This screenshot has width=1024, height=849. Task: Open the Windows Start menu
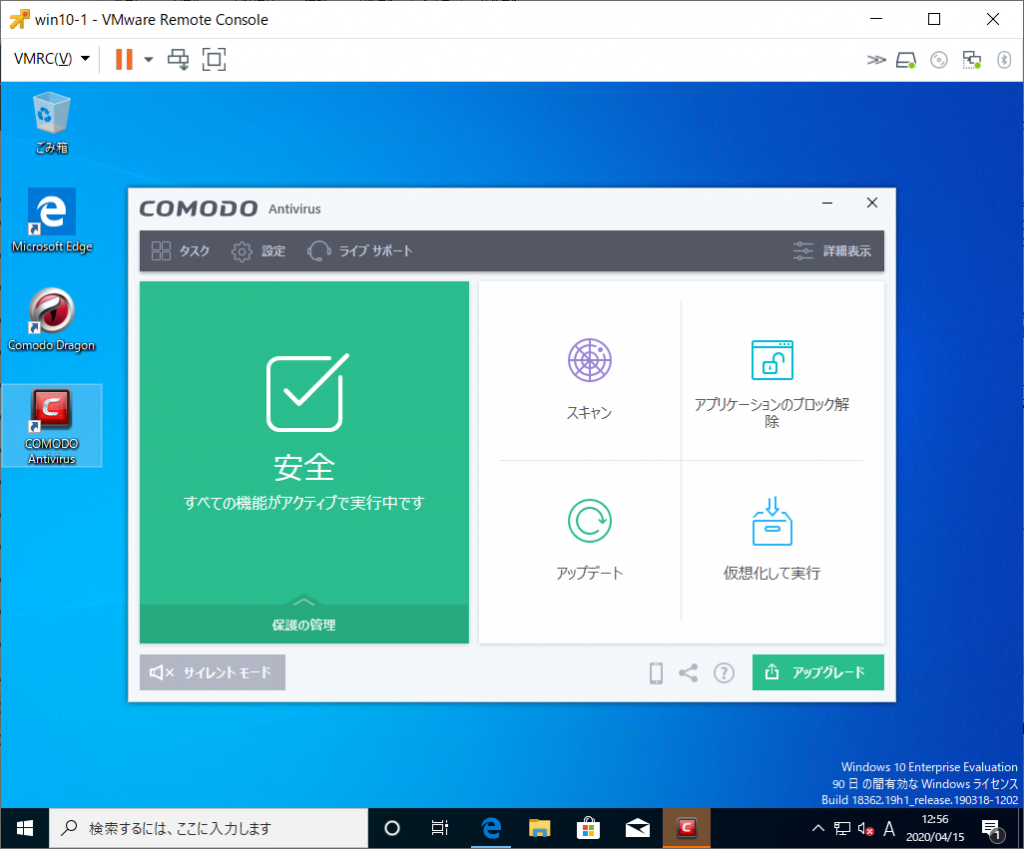point(25,828)
